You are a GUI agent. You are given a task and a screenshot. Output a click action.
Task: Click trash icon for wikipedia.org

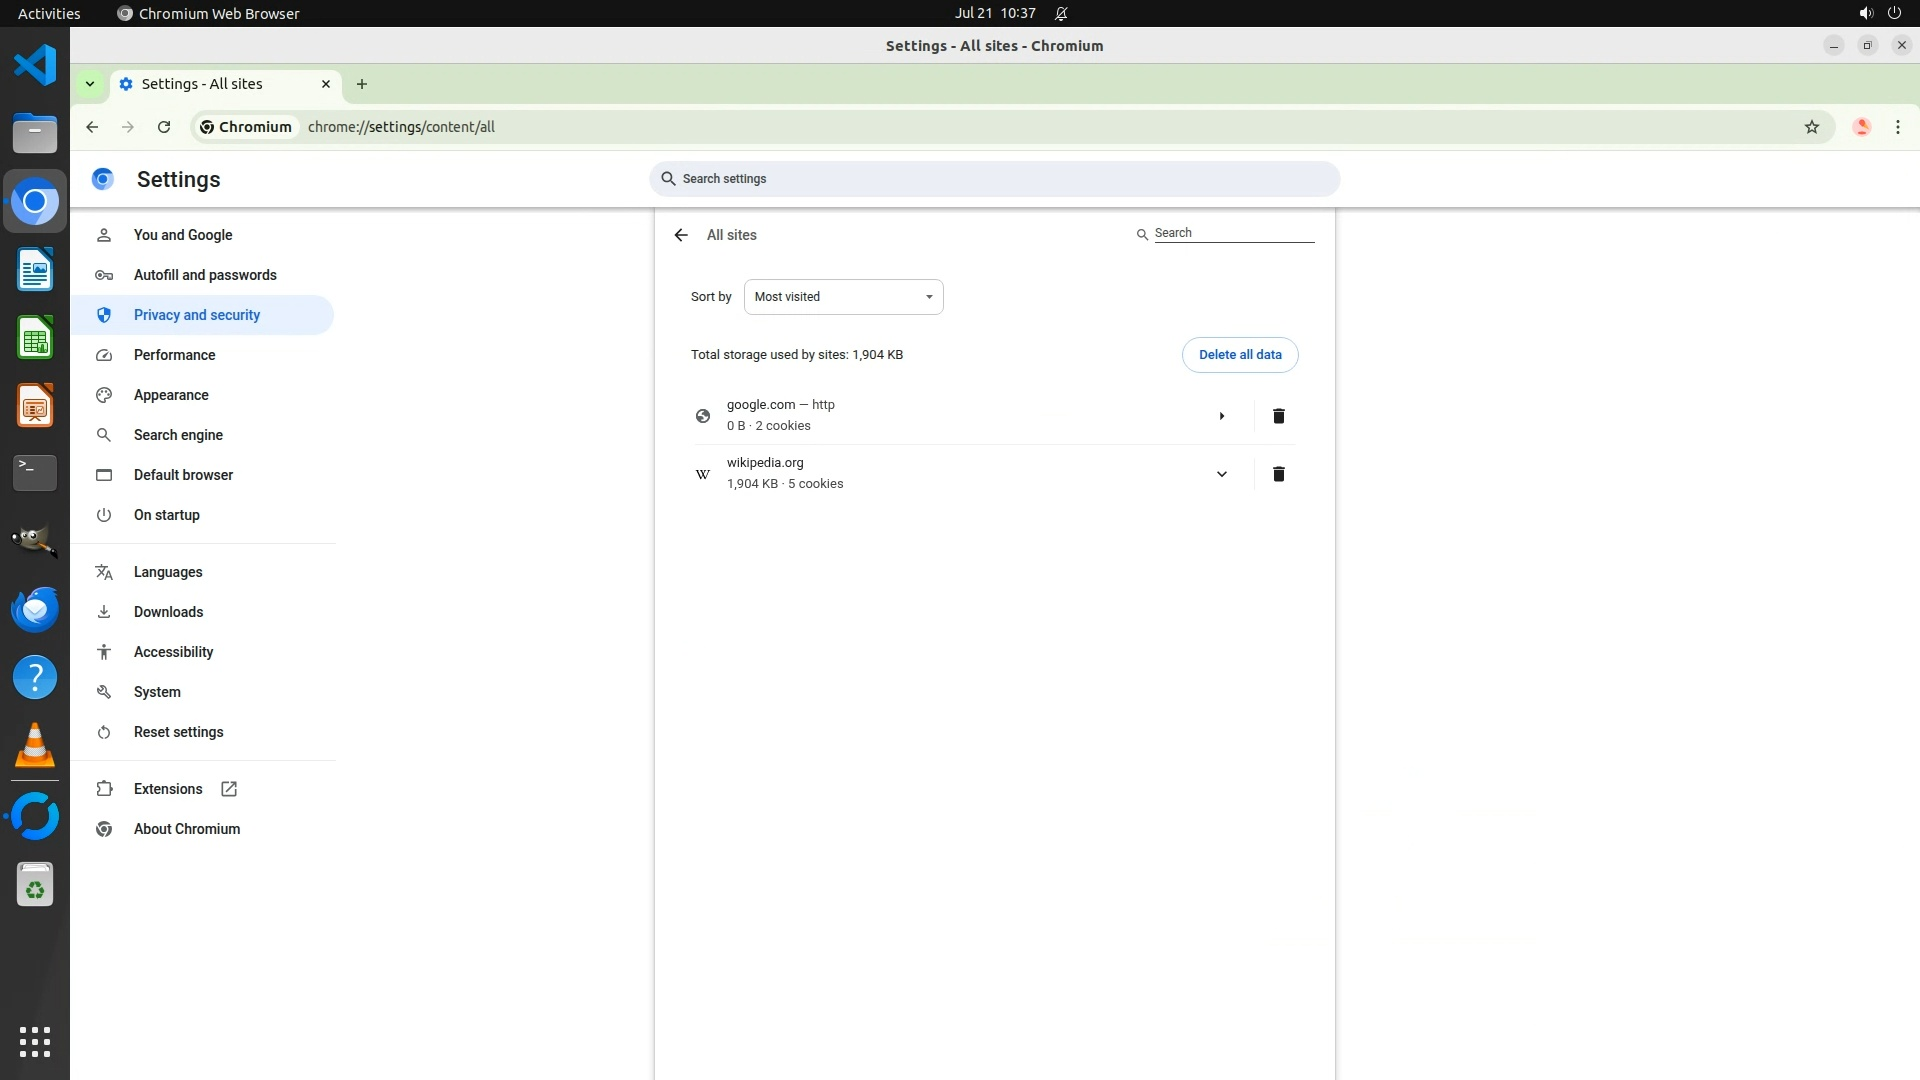[1278, 474]
